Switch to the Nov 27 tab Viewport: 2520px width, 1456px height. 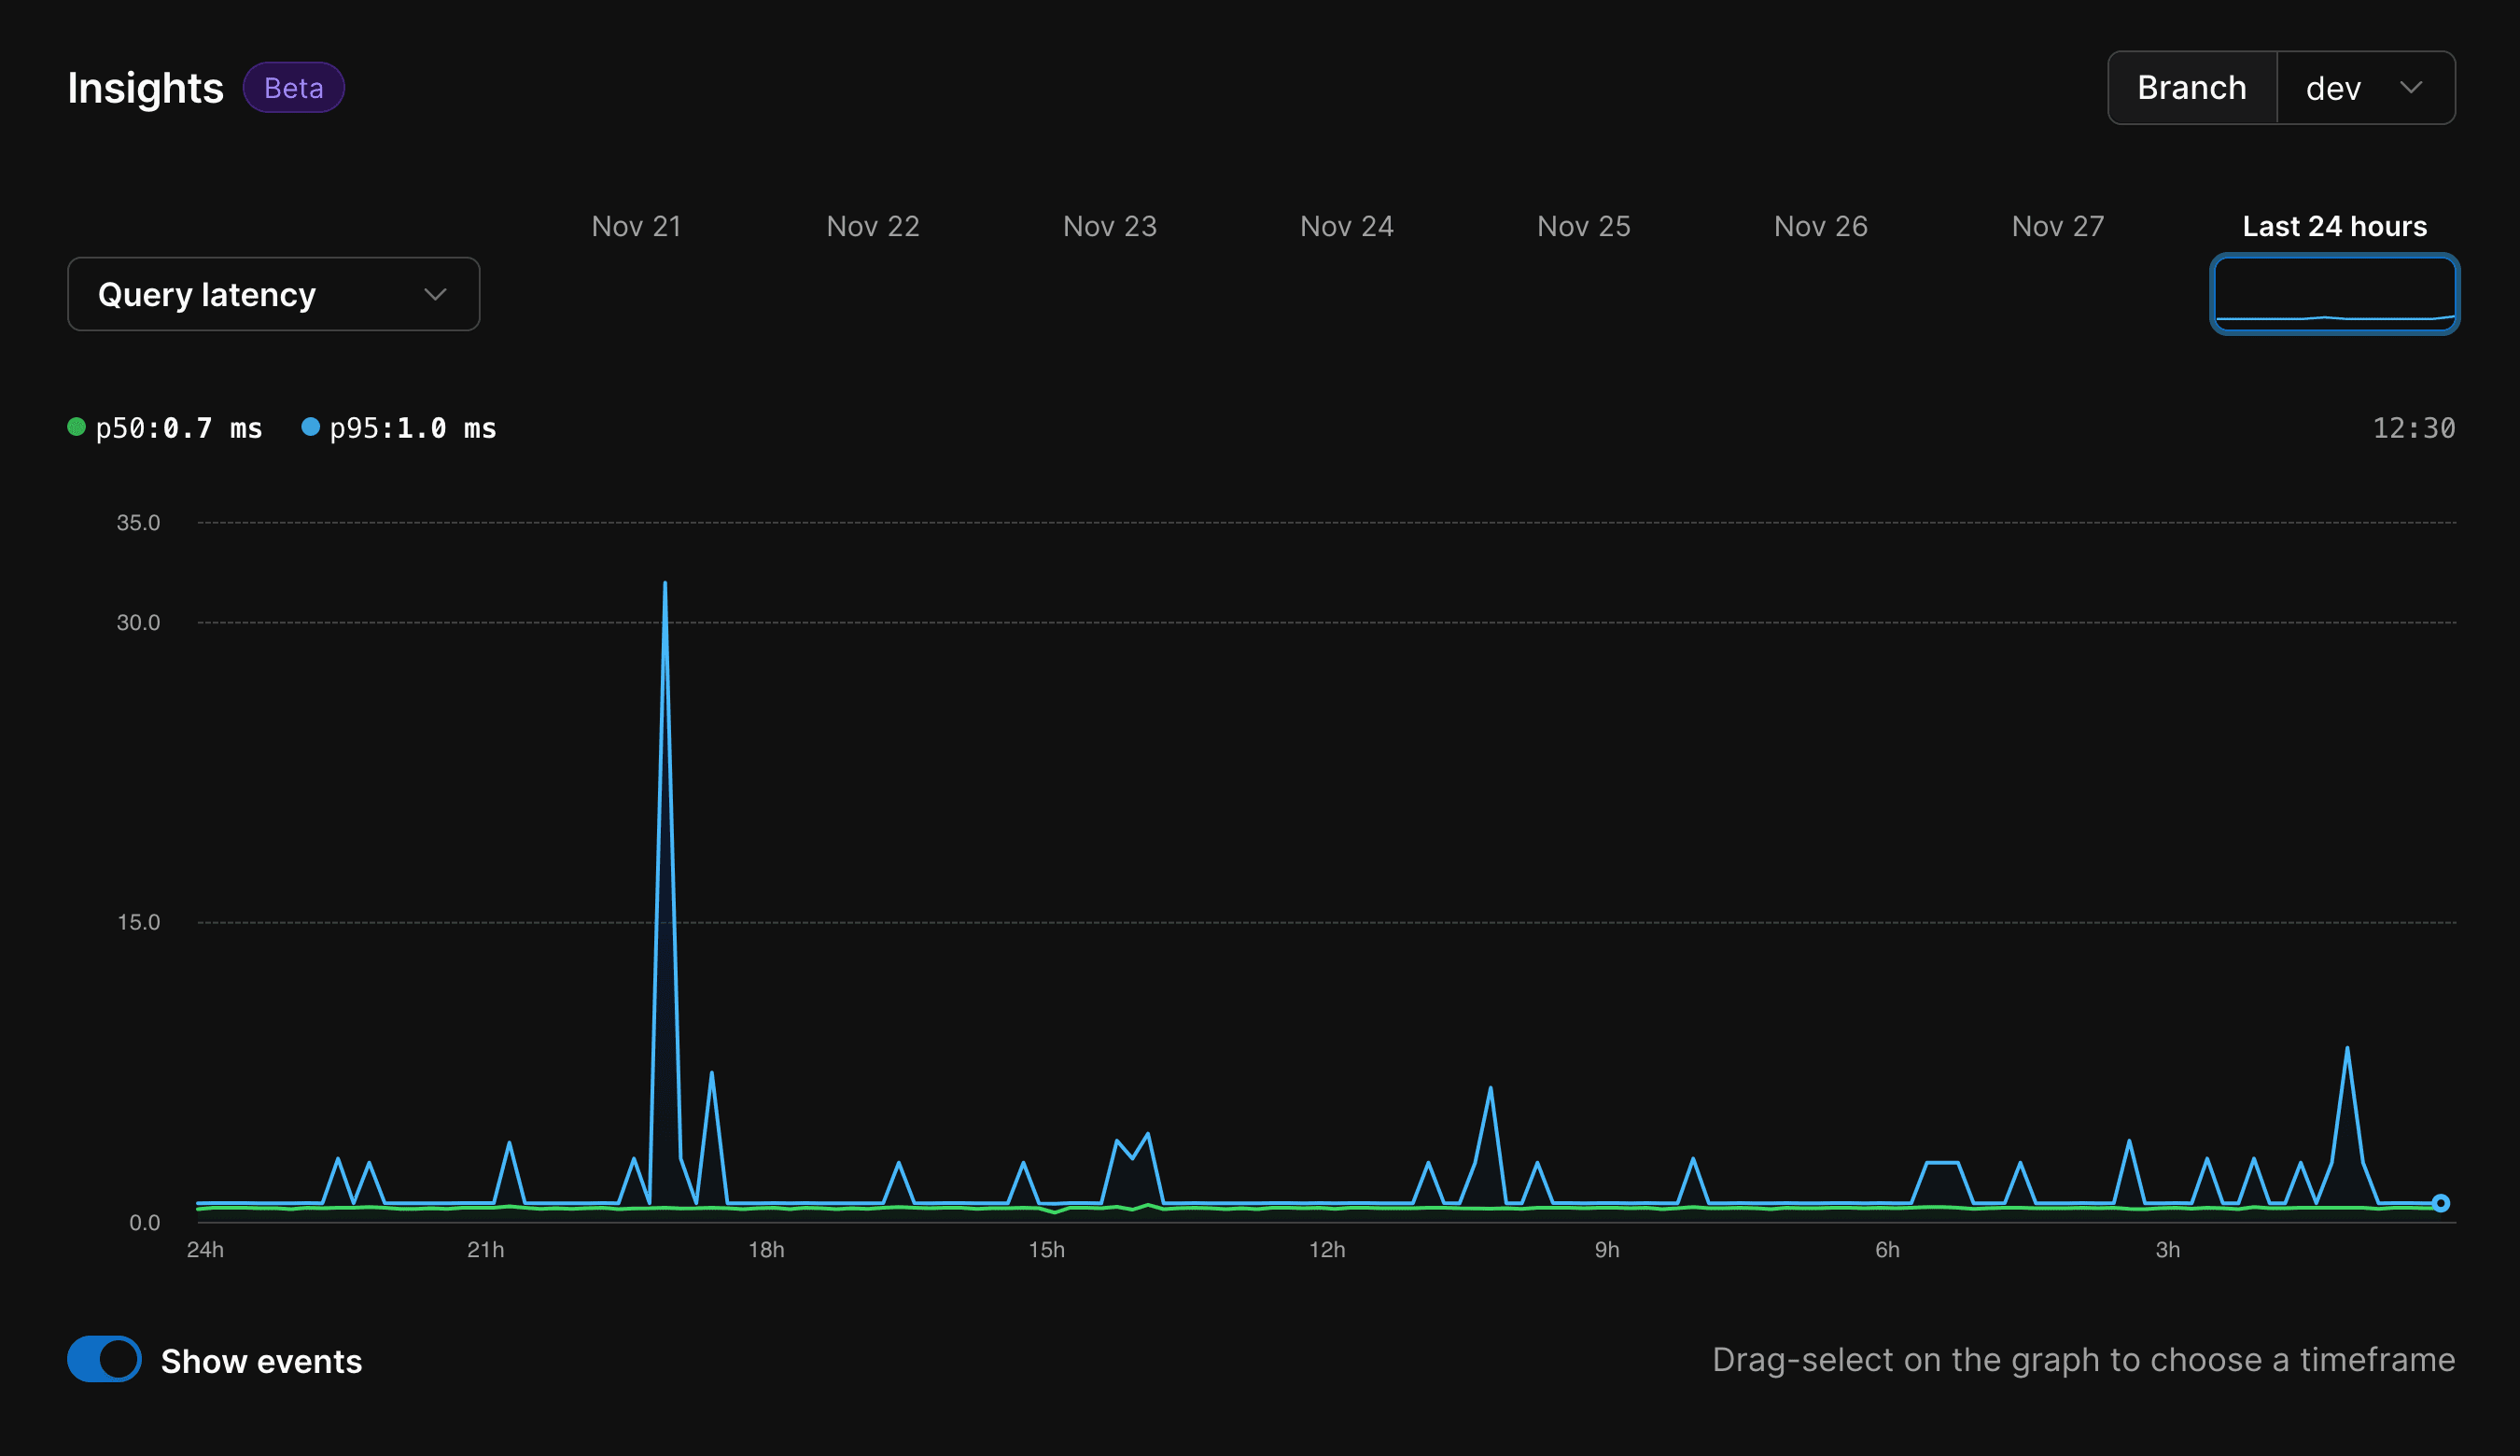[2058, 226]
